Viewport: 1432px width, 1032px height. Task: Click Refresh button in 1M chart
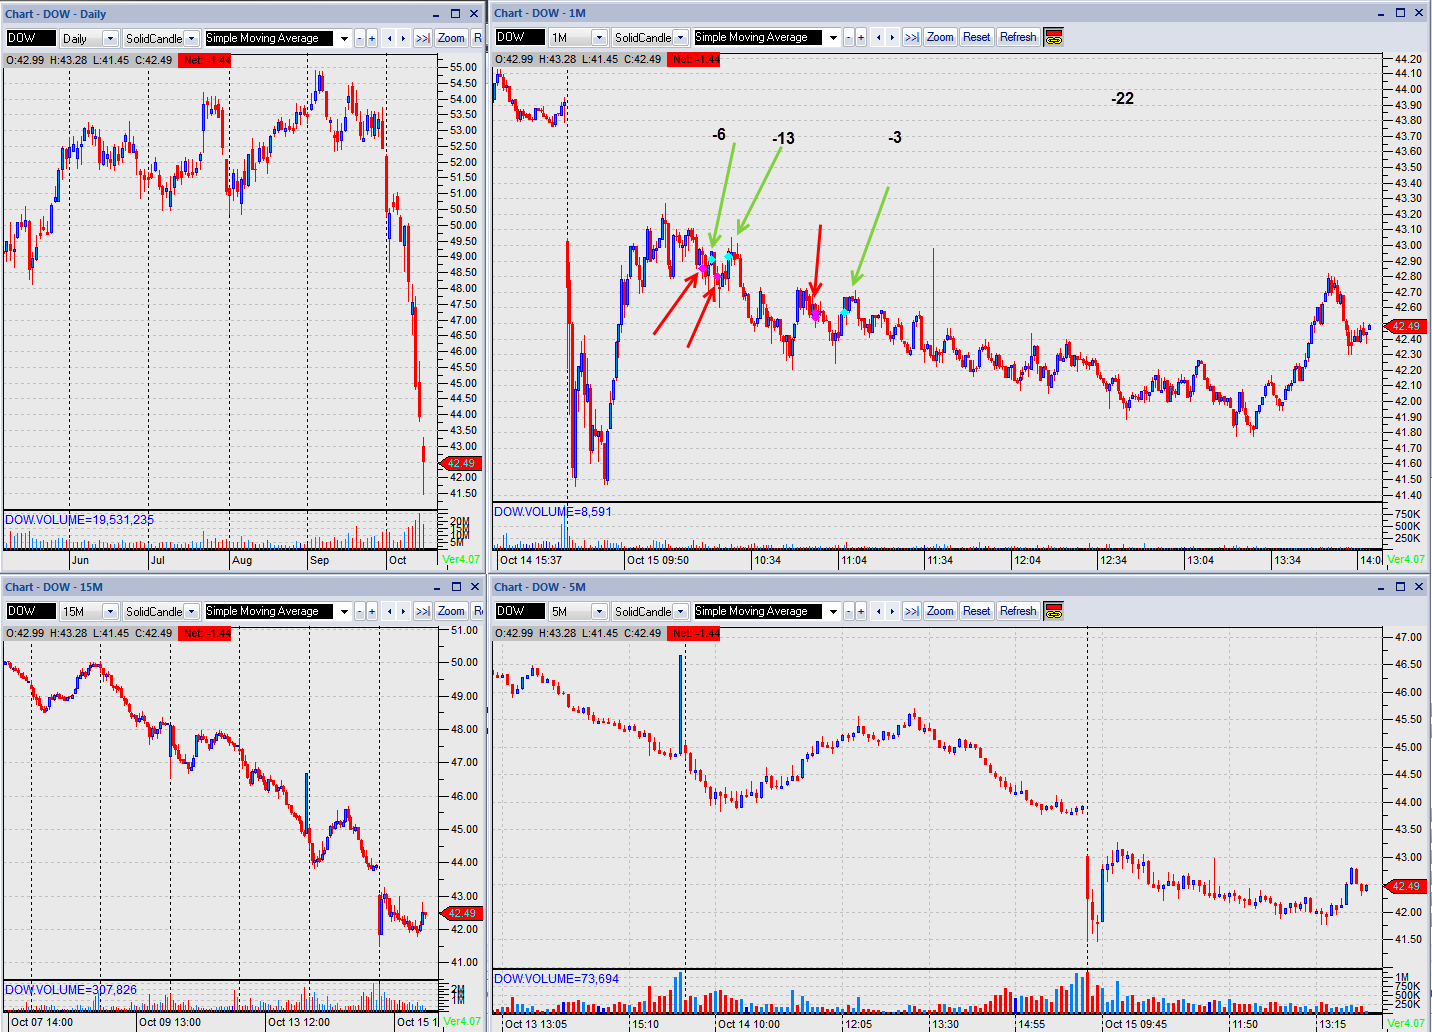(x=1018, y=37)
